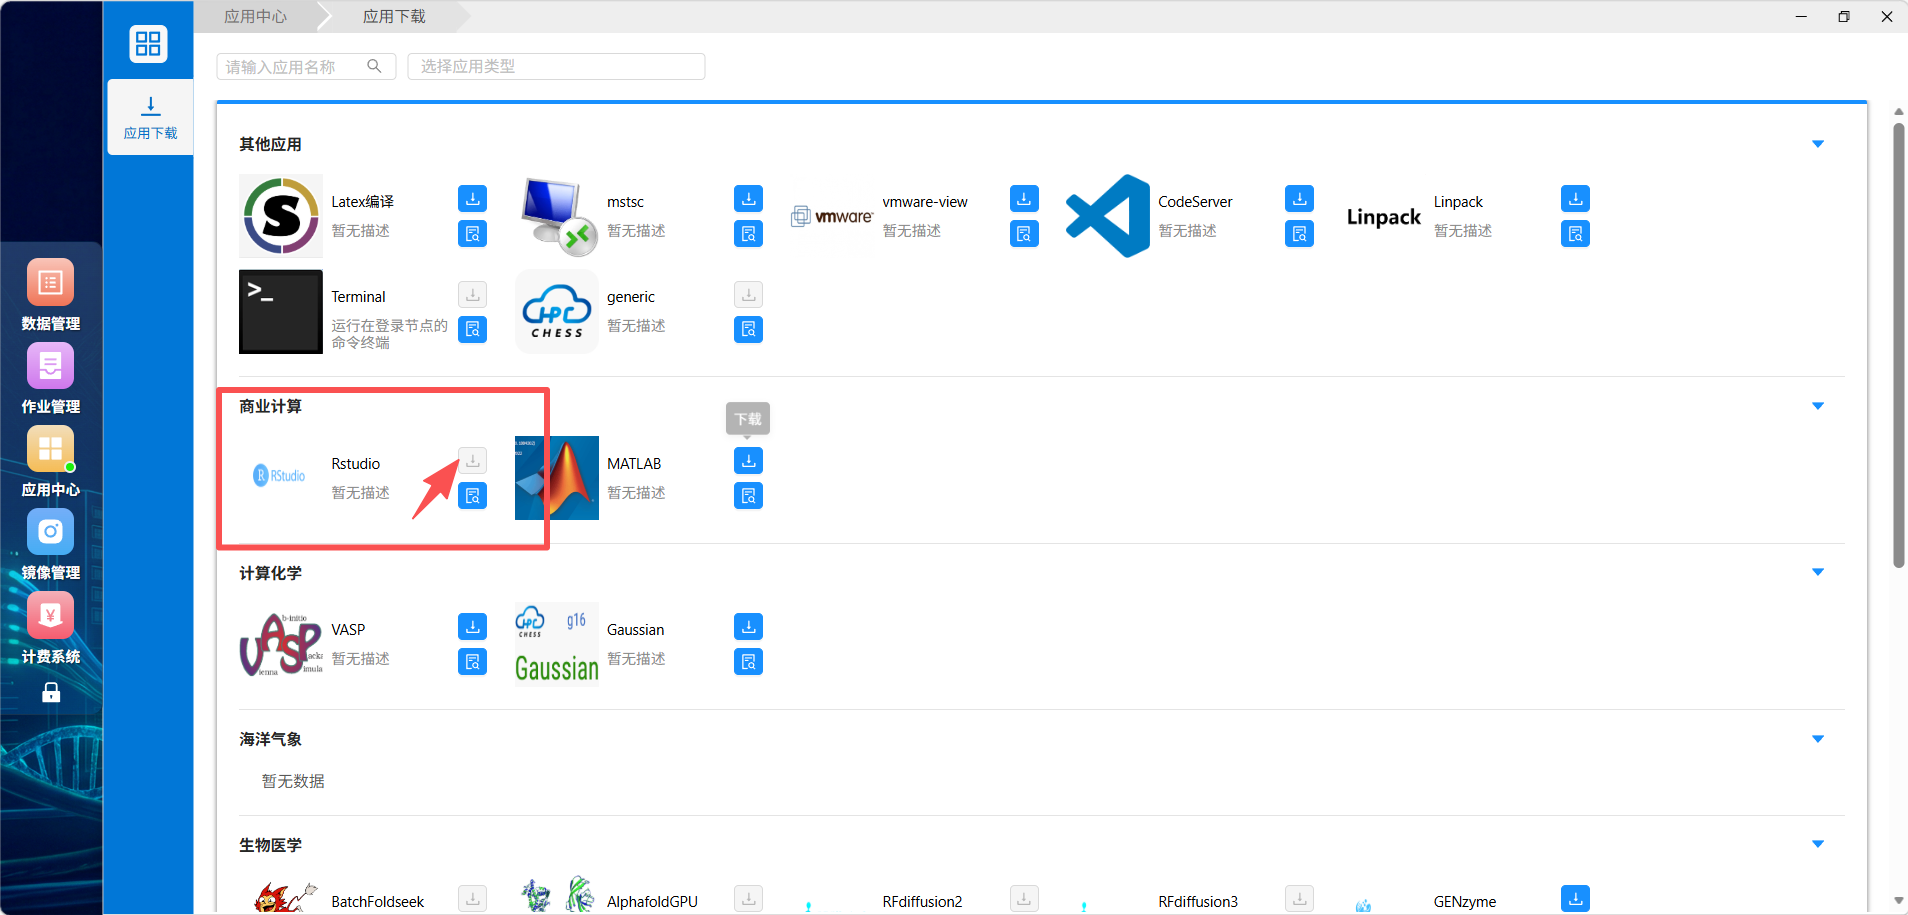The height and width of the screenshot is (915, 1908).
Task: Download the mstsc application
Action: coord(749,199)
